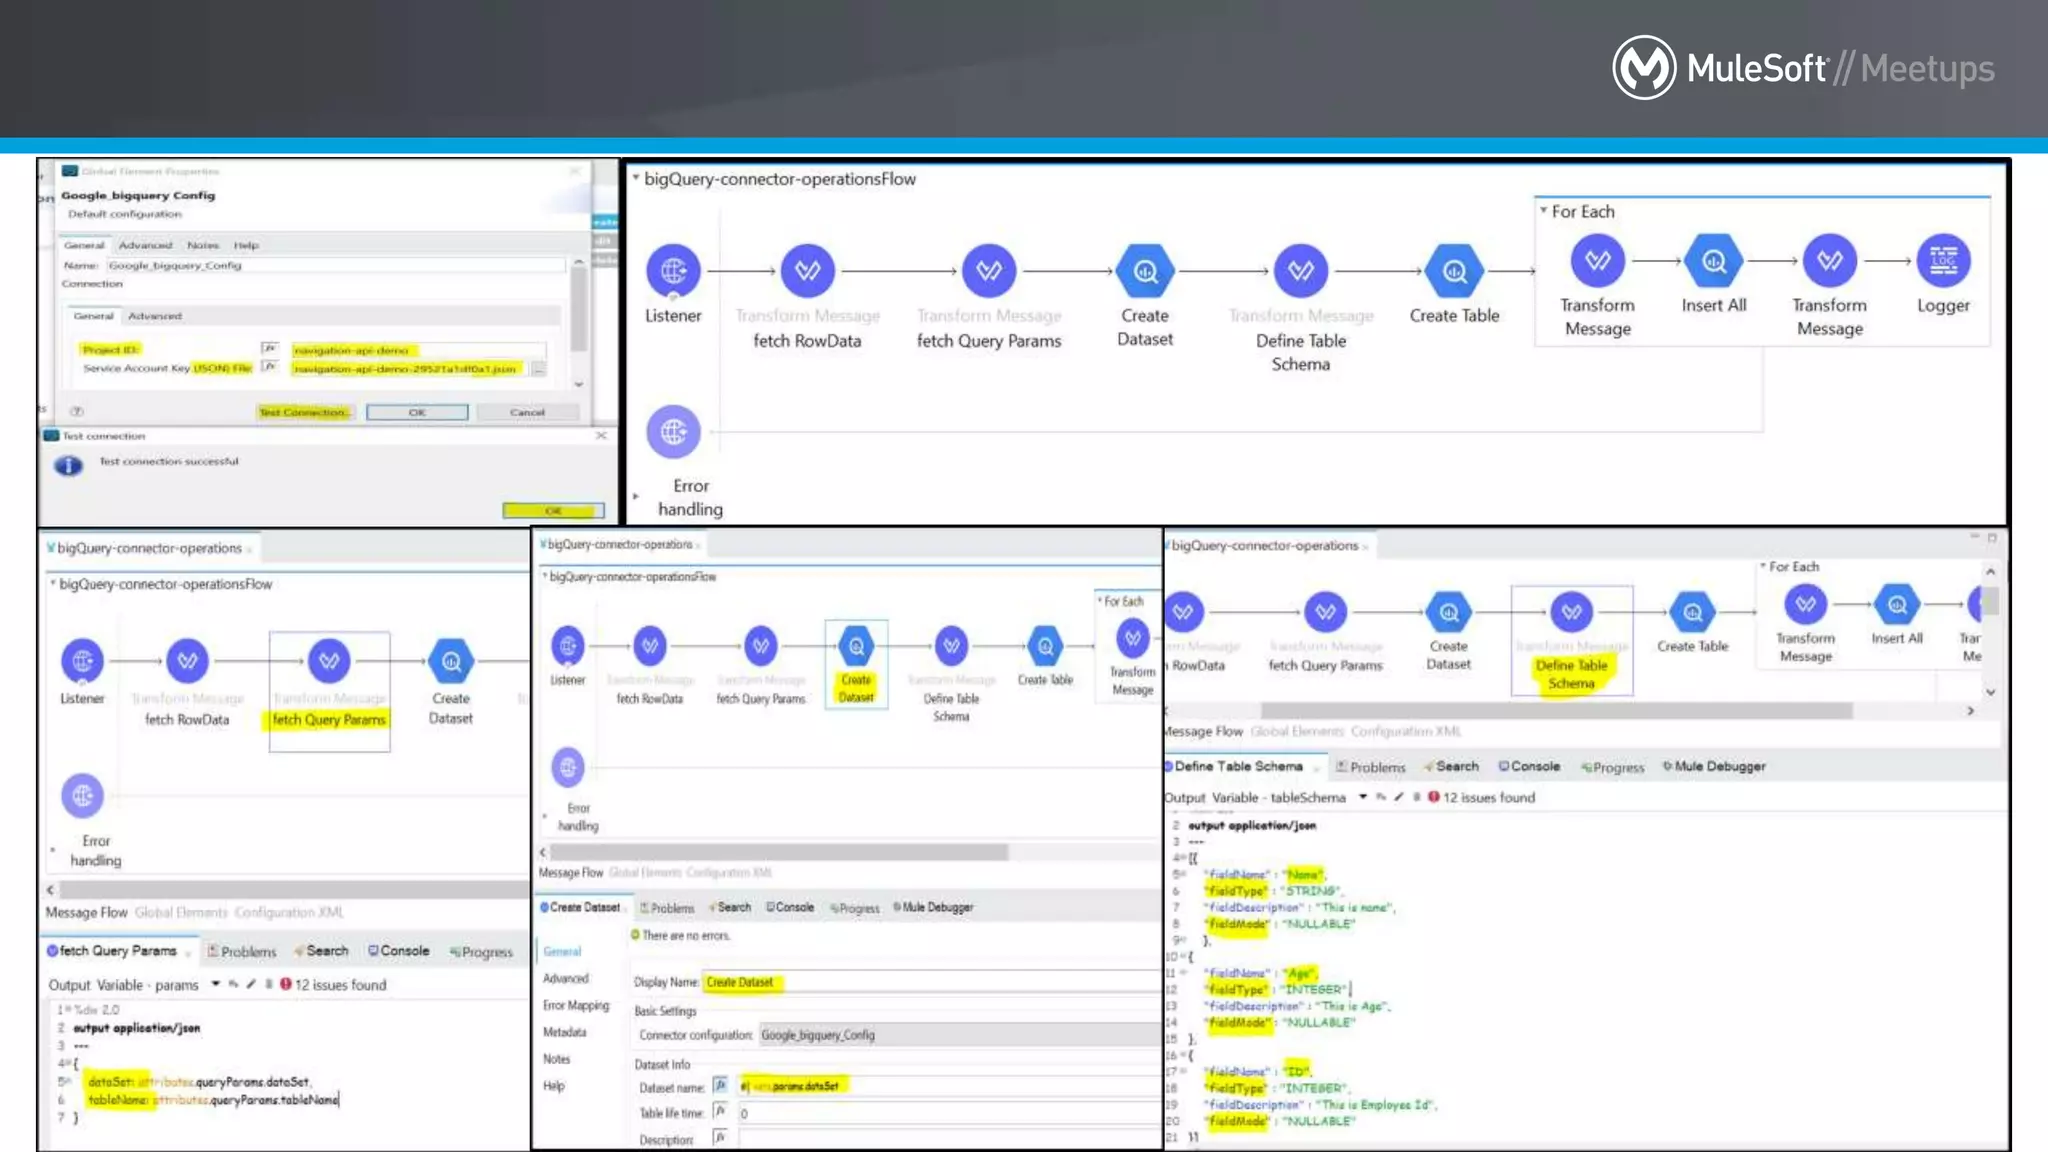Open Notes tab in config dialog
This screenshot has width=2048, height=1152.
(x=203, y=245)
